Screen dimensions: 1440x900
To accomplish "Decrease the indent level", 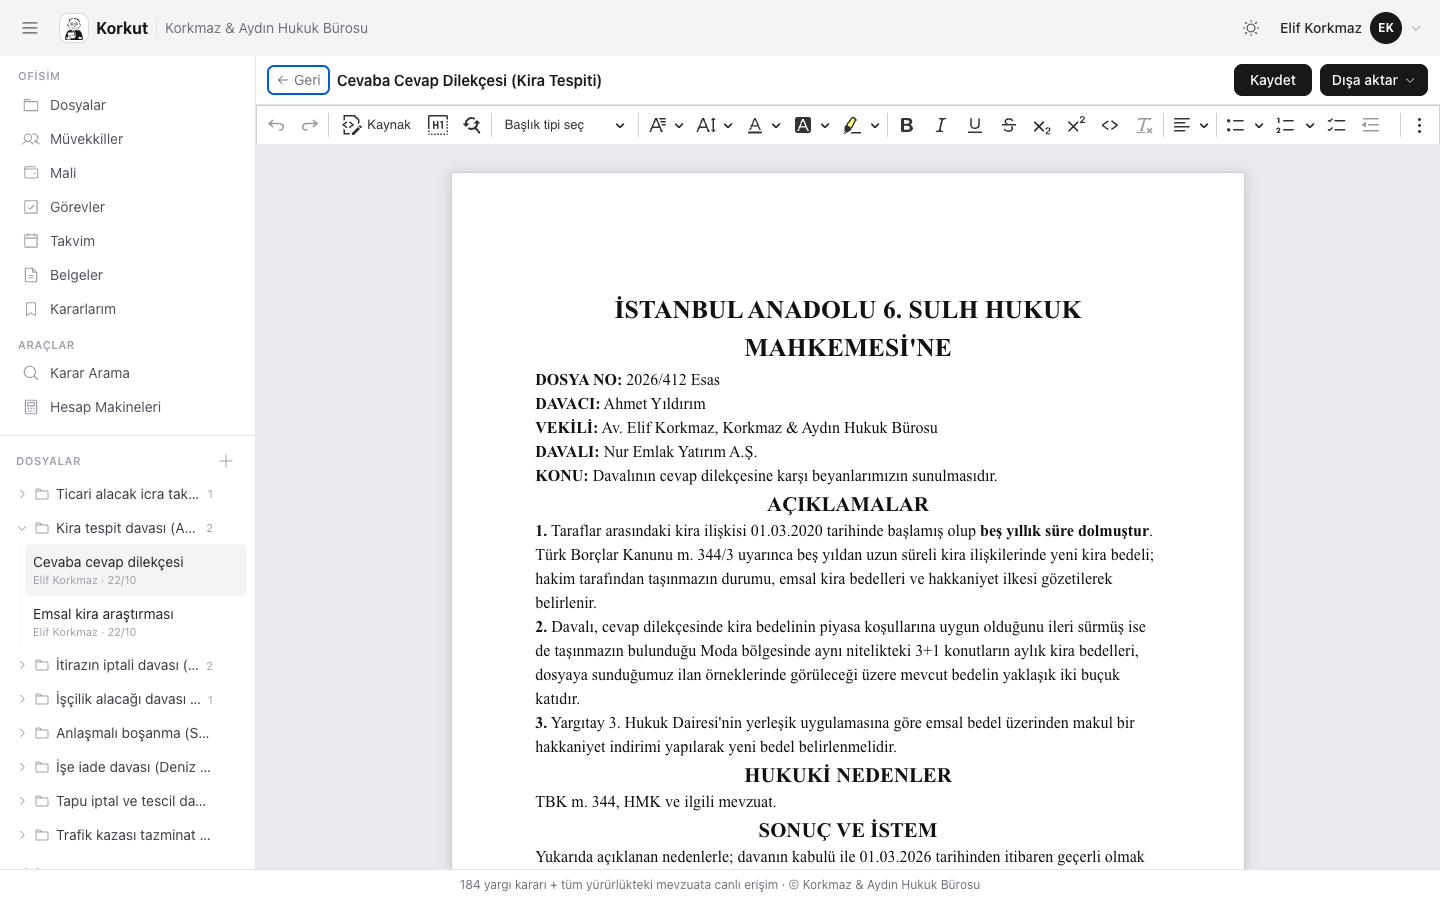I will click(1371, 125).
